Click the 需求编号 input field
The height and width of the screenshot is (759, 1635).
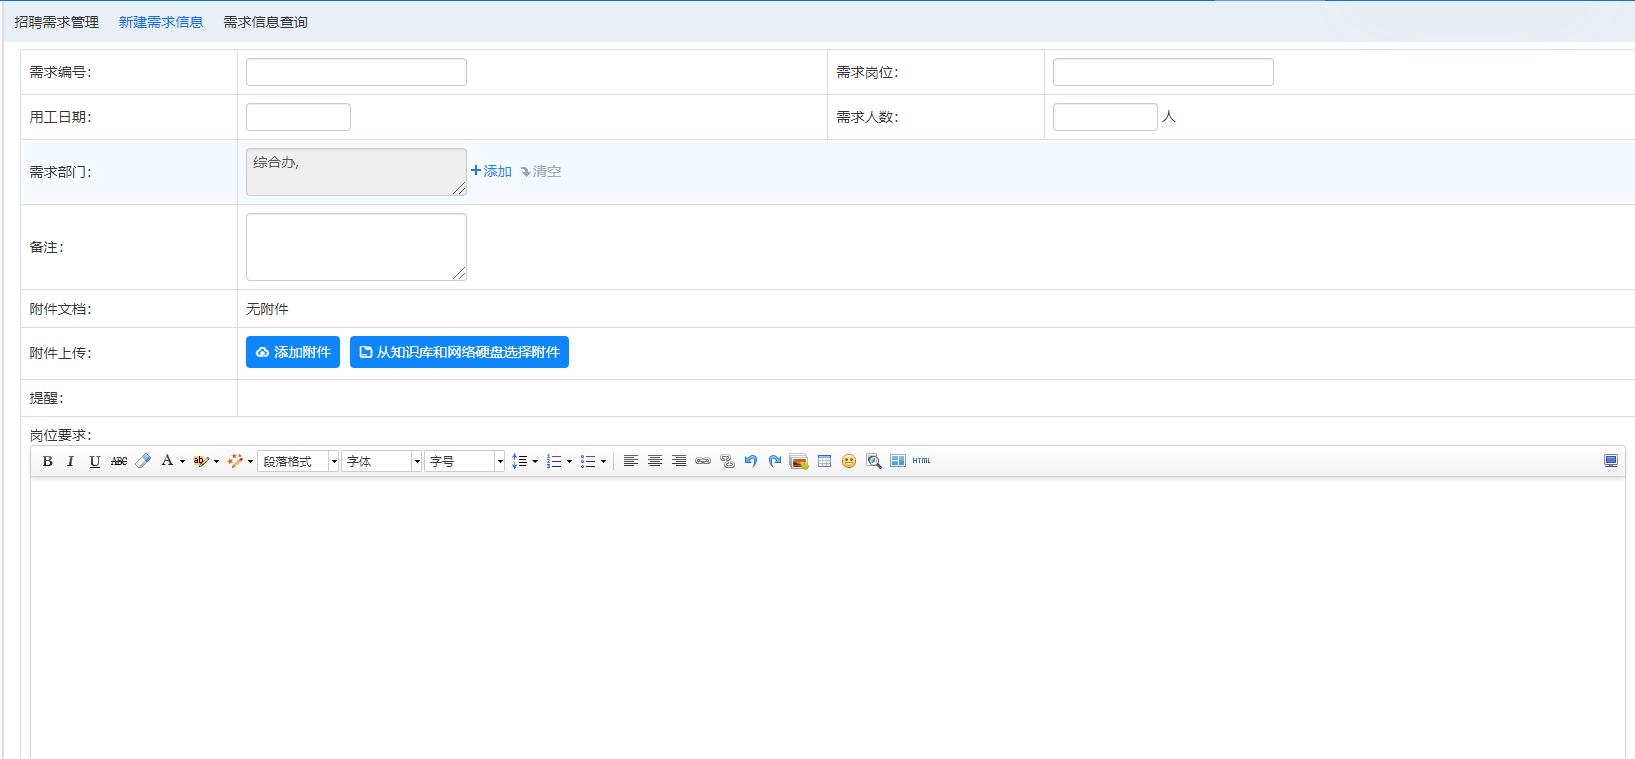click(356, 72)
